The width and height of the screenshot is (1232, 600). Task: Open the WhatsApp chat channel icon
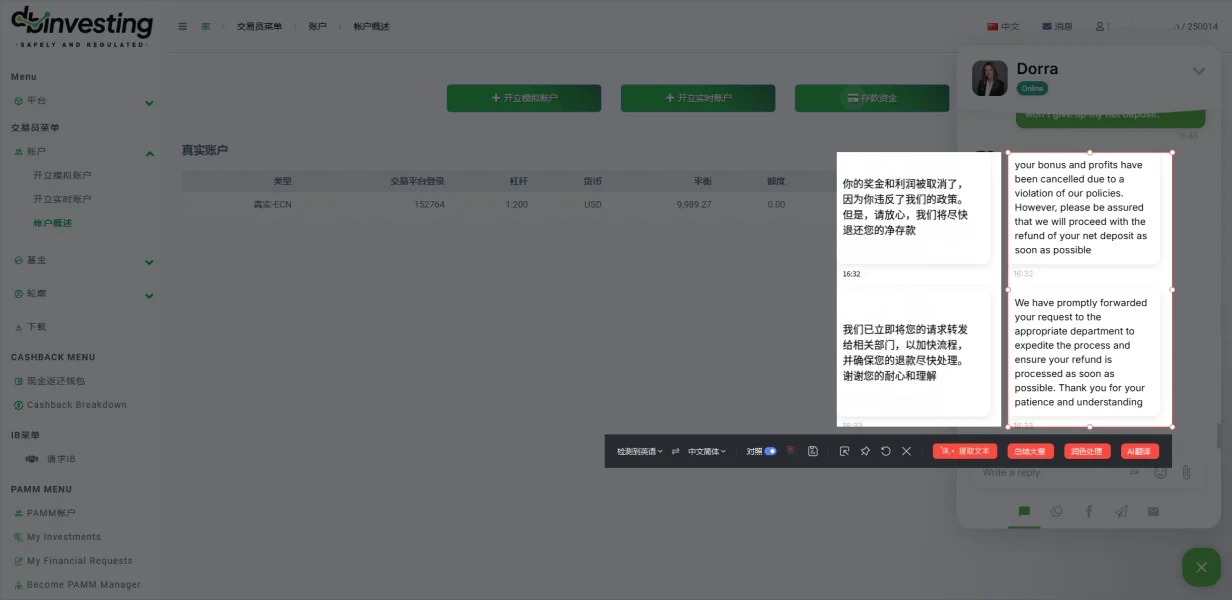point(1057,511)
